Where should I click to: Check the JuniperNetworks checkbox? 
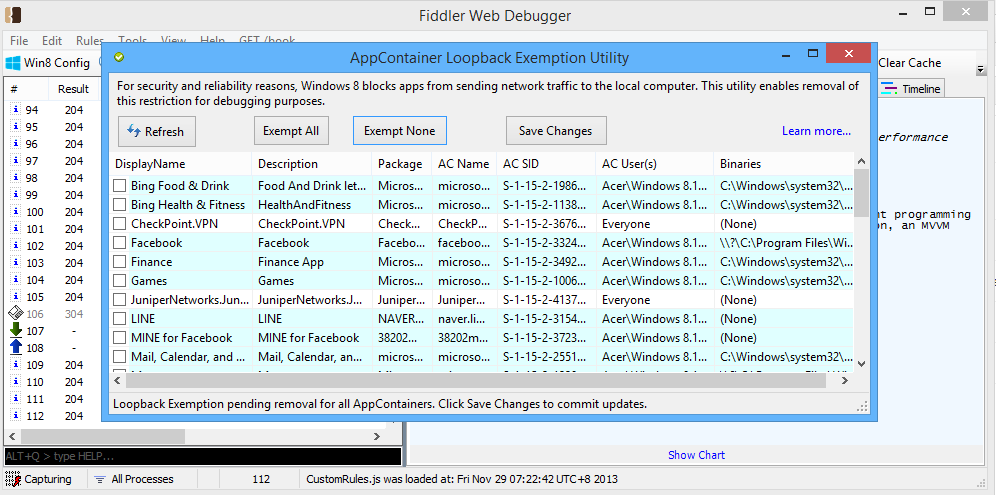[x=119, y=300]
